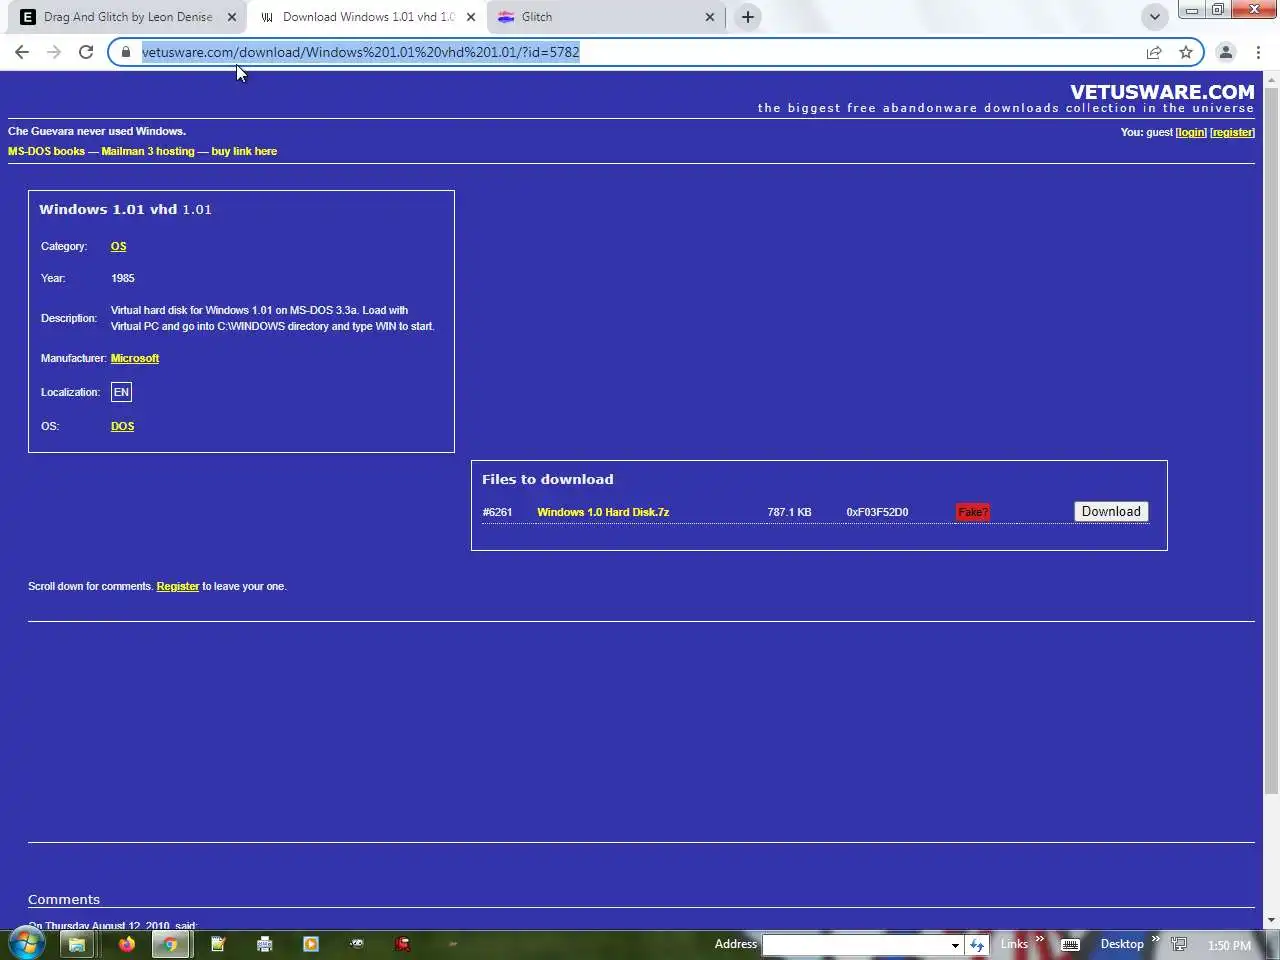Expand the Links toolbar chevron
1280x960 pixels.
(x=1039, y=939)
